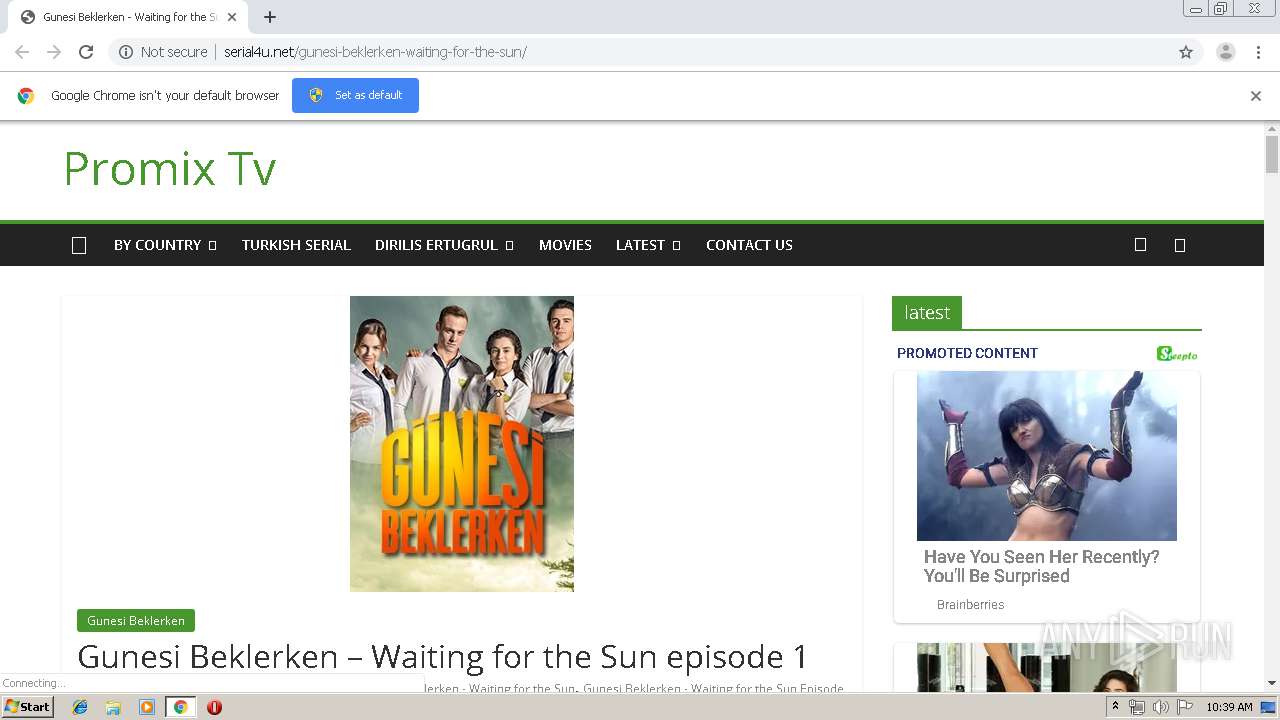This screenshot has width=1280, height=720.
Task: Launch Internet Explorer from the taskbar
Action: click(80, 707)
